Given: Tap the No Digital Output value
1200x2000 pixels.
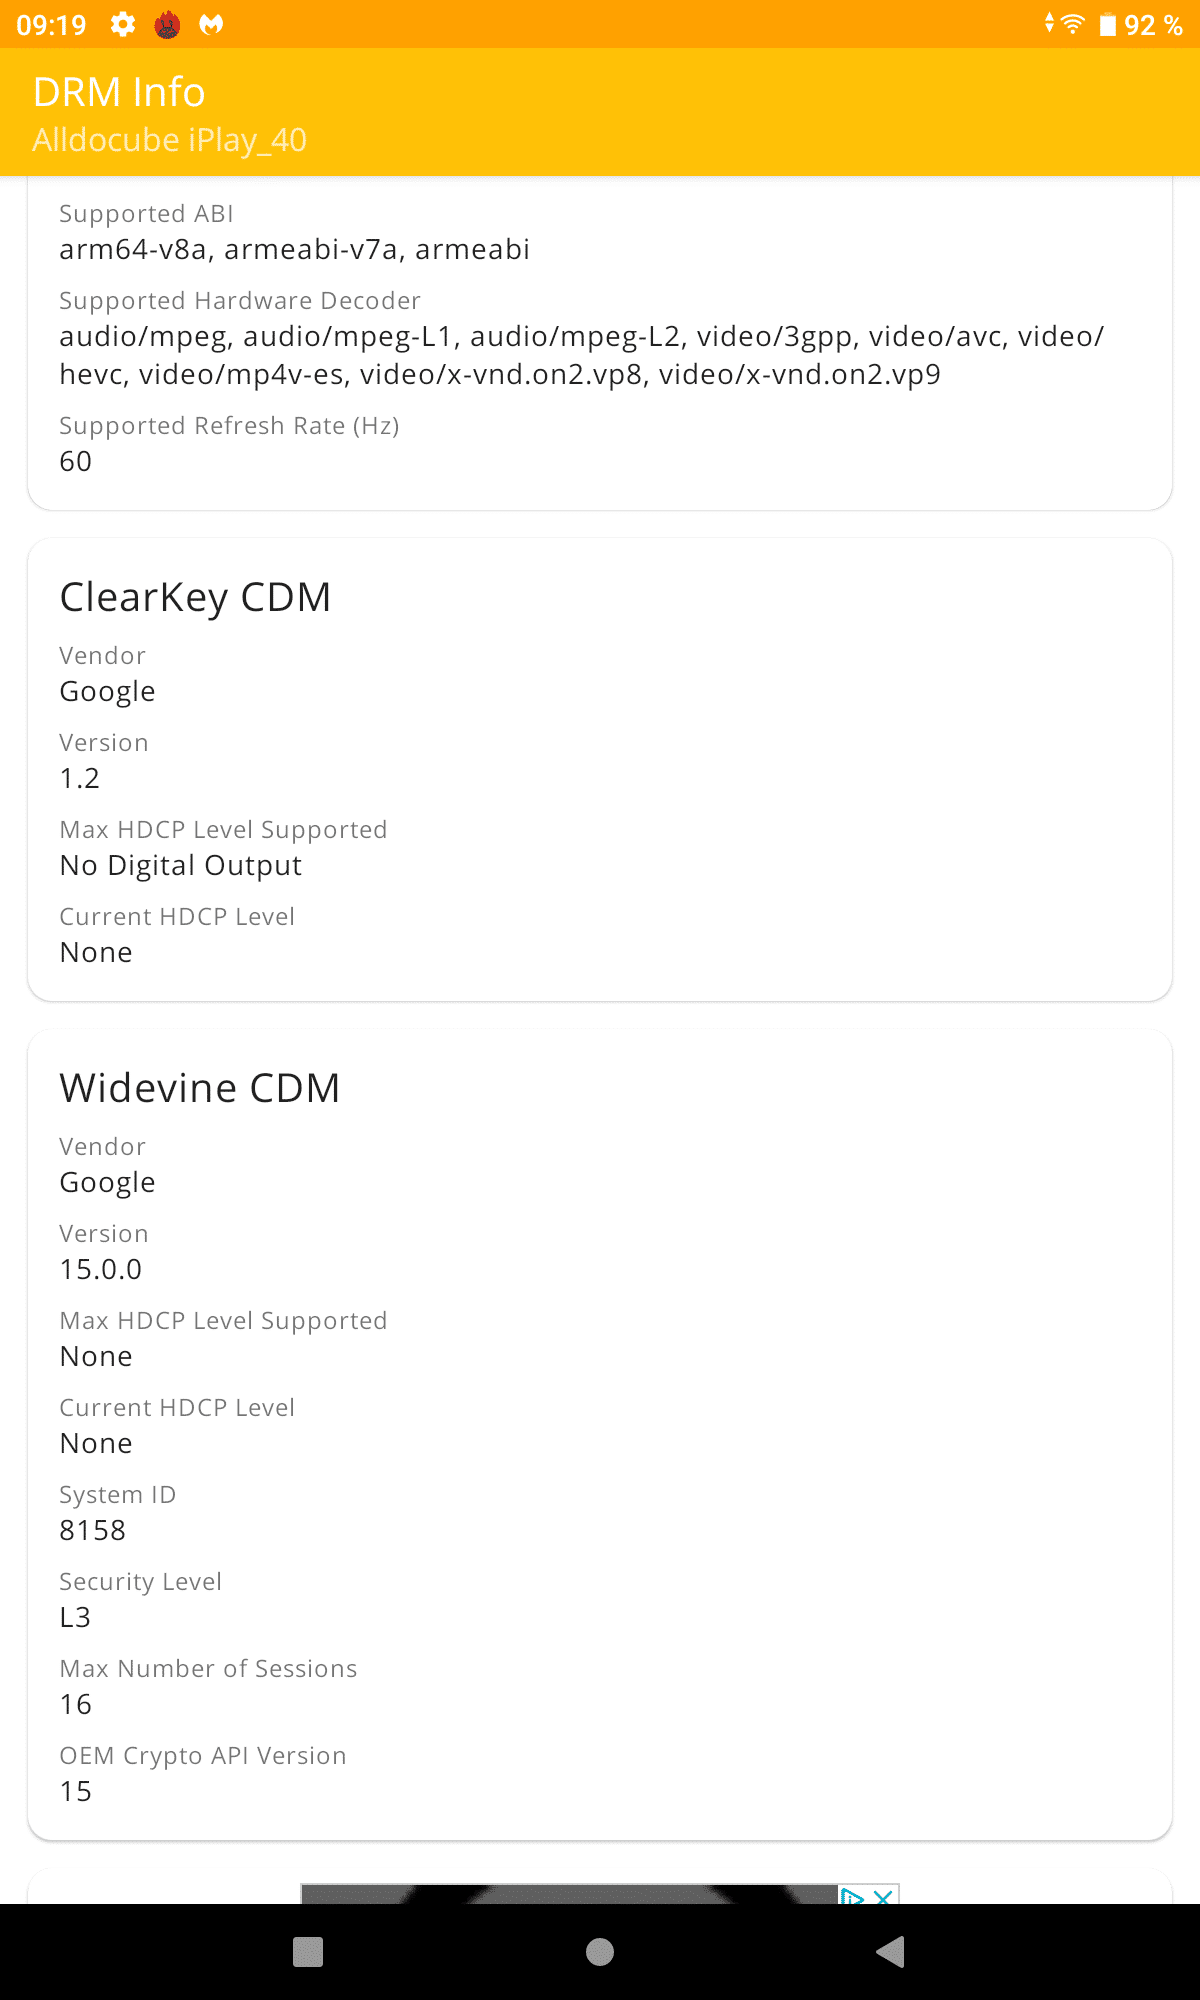Looking at the screenshot, I should coord(181,866).
